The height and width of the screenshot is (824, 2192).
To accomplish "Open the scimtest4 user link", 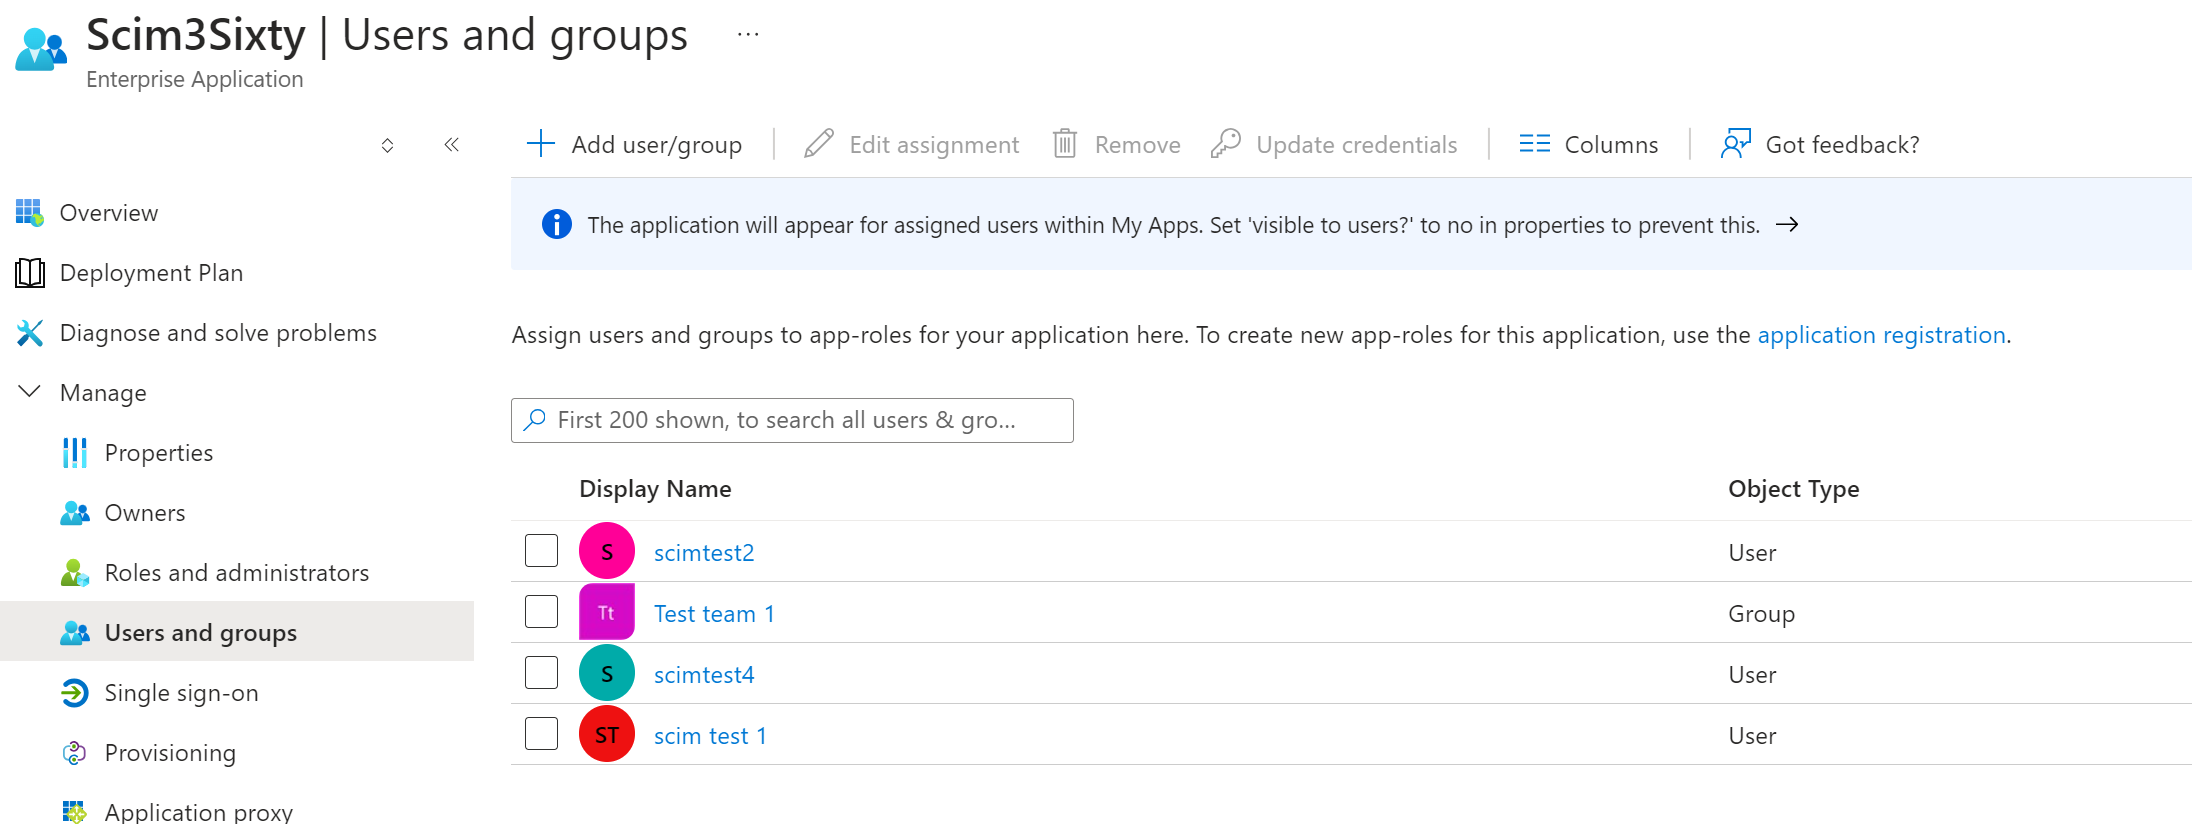I will click(x=703, y=675).
